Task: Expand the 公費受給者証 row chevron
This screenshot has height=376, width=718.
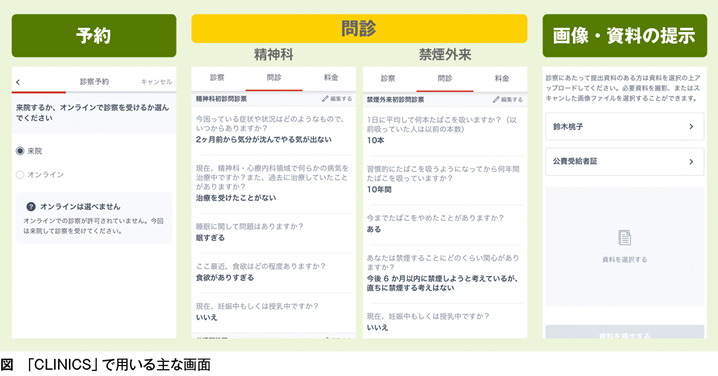Action: click(691, 162)
